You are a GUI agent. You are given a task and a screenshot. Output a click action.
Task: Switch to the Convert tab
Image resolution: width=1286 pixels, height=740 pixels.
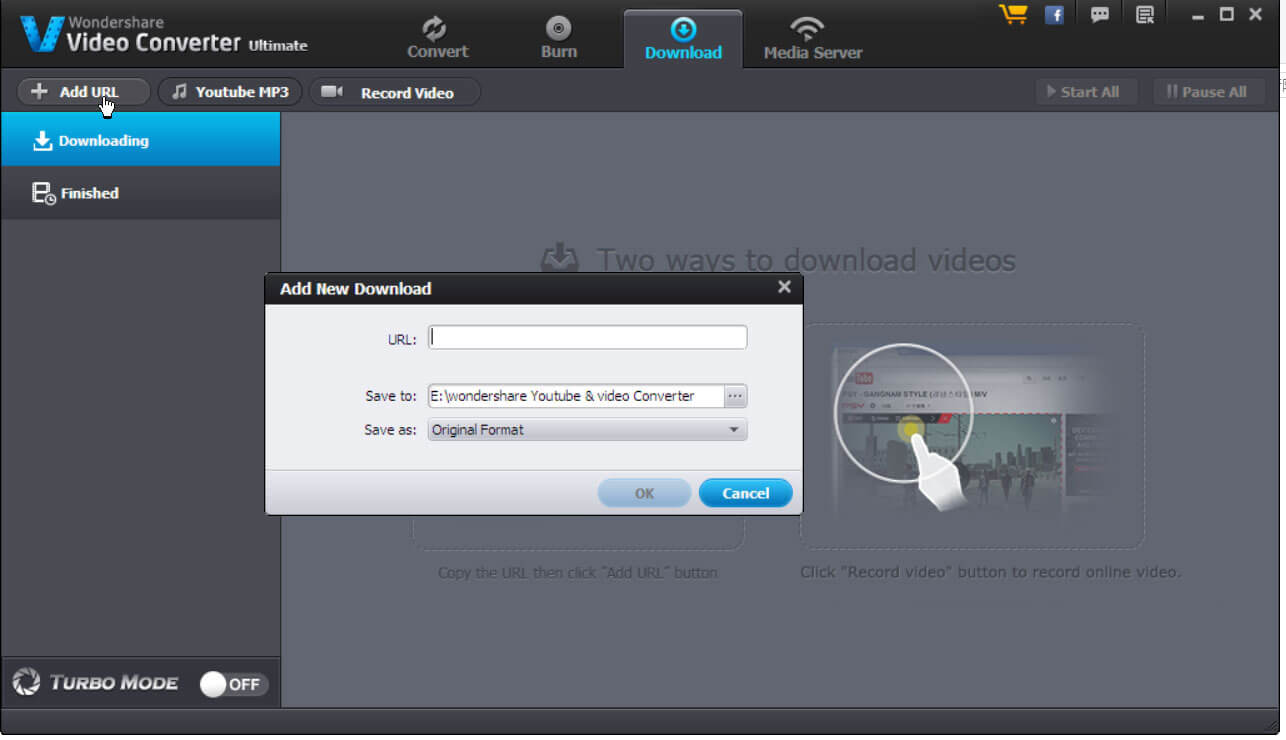[438, 38]
